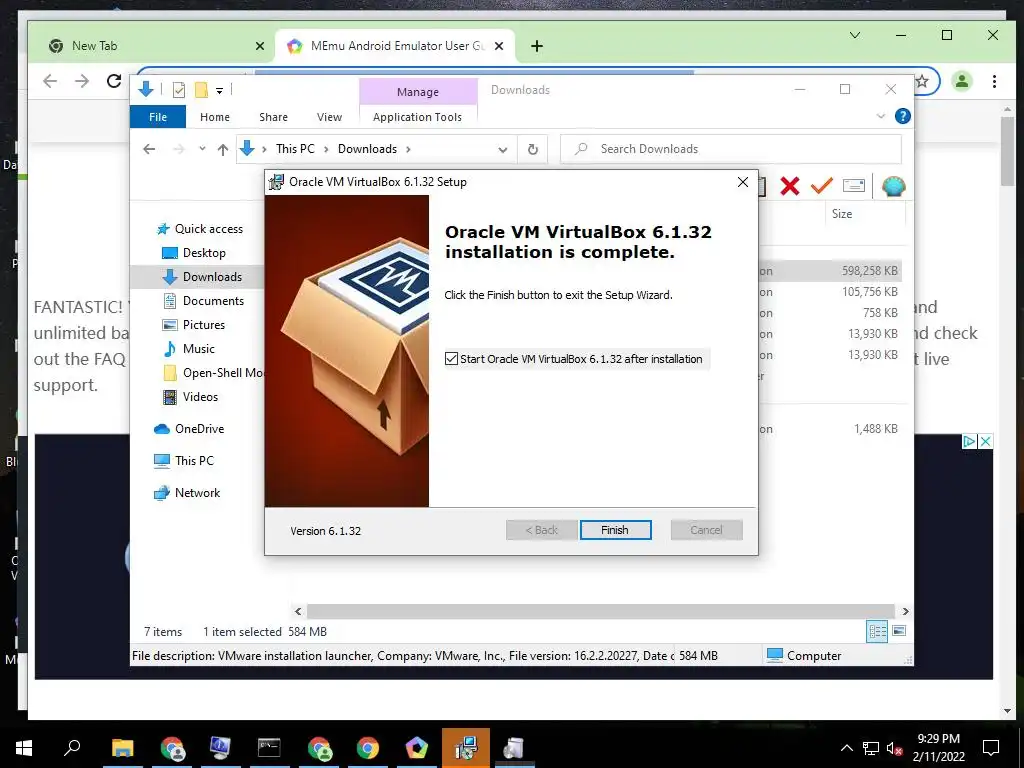Open the Home ribbon tab in File Explorer
The width and height of the screenshot is (1024, 768).
(215, 117)
